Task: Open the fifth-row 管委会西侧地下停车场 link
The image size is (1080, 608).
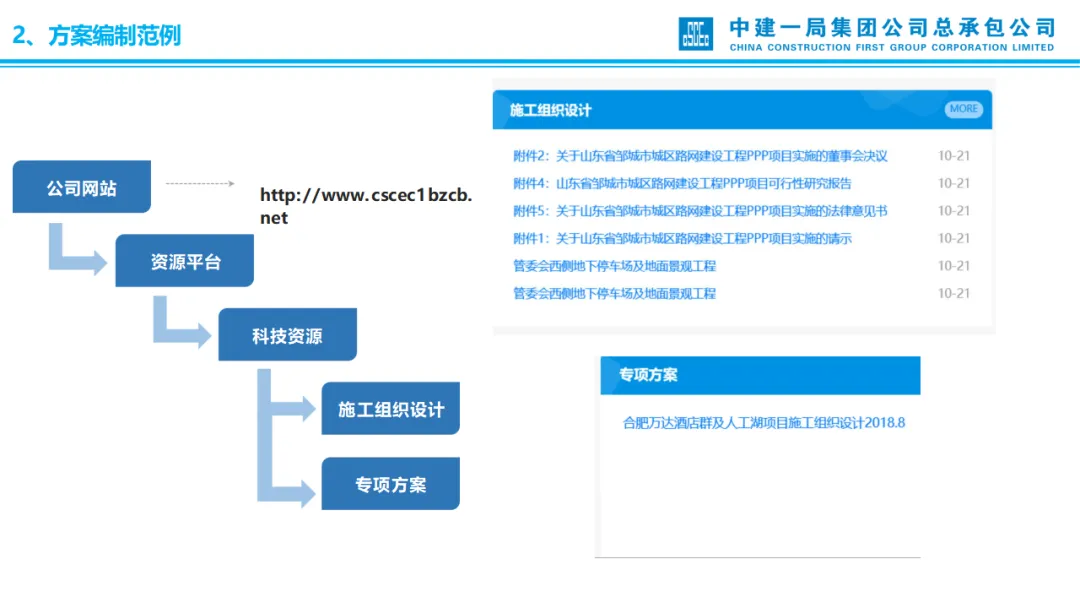Action: [x=614, y=266]
